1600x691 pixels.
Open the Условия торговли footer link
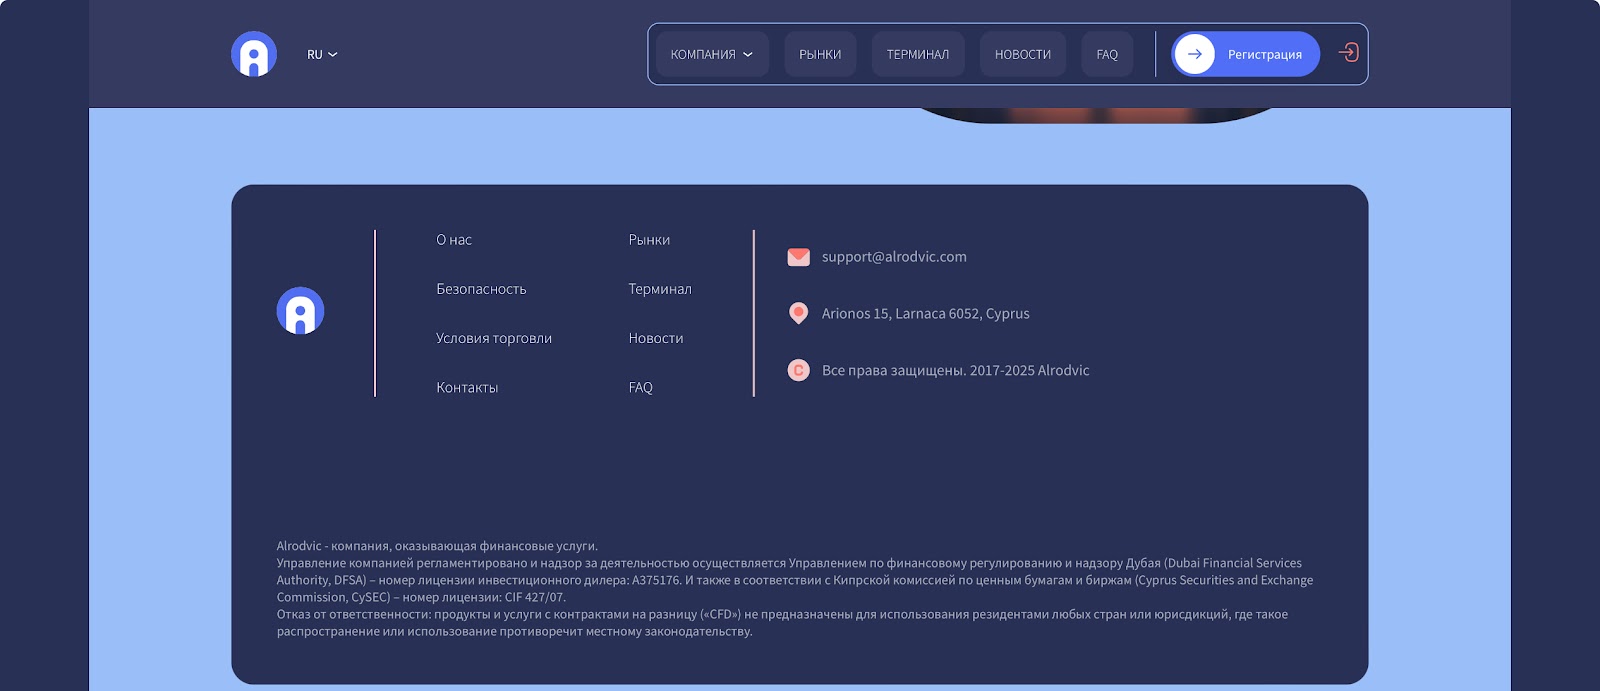point(494,338)
